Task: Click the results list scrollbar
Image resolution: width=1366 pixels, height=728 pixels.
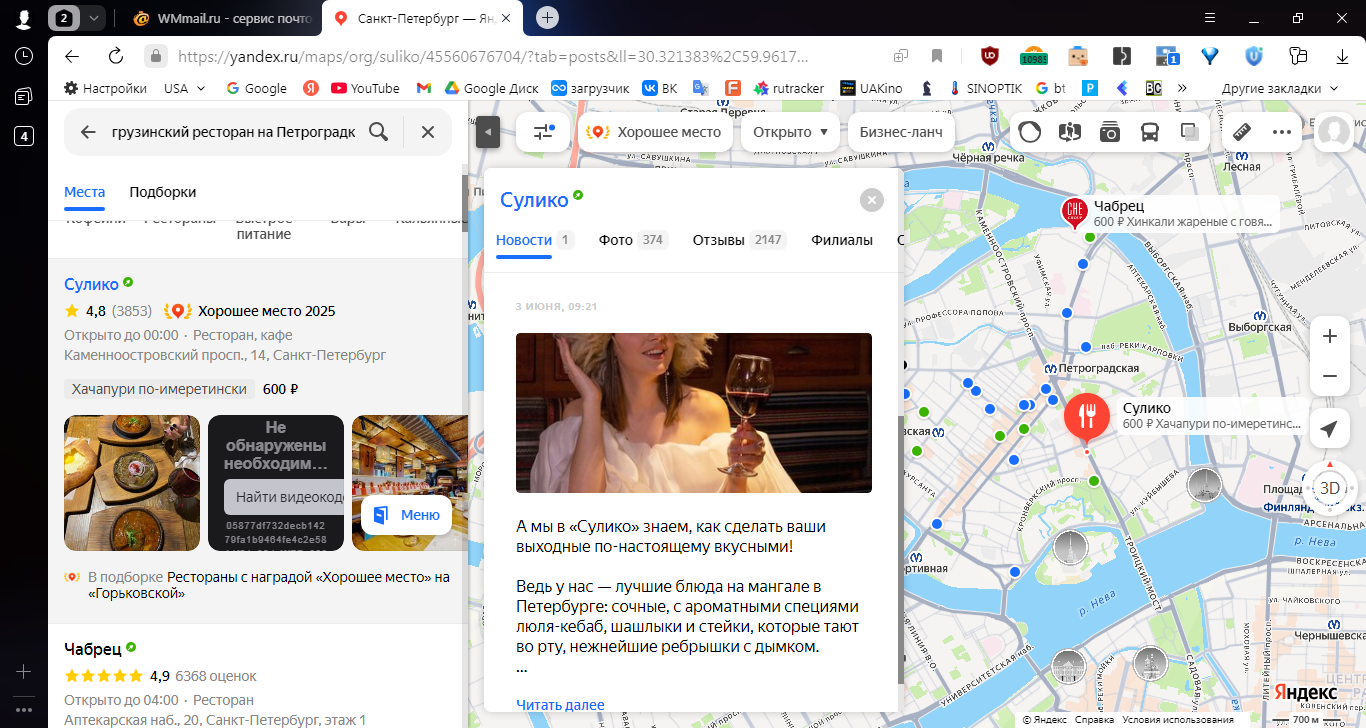Action: [x=464, y=204]
